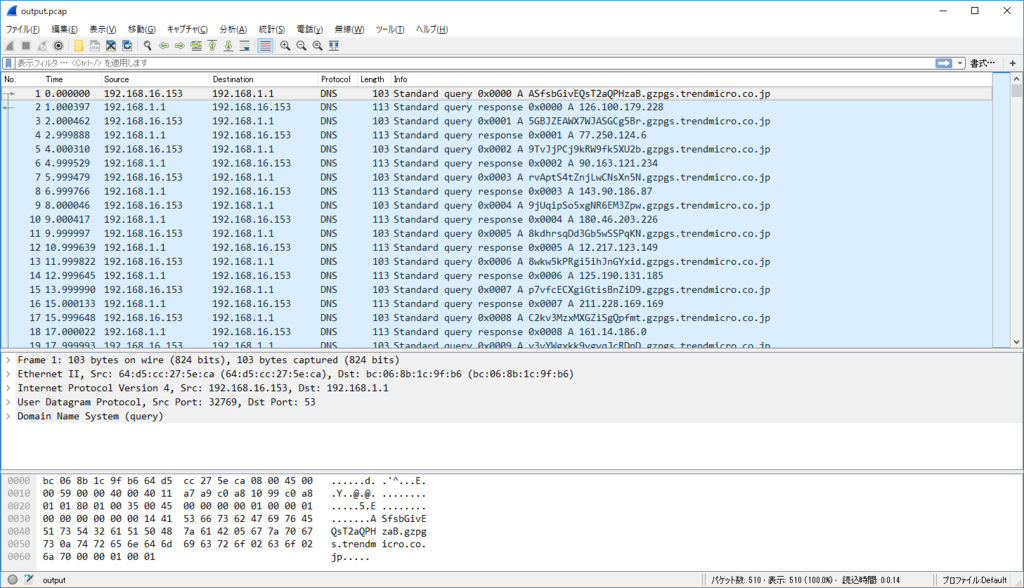Click the zoom in magnifier icon
1024x588 pixels.
click(285, 46)
